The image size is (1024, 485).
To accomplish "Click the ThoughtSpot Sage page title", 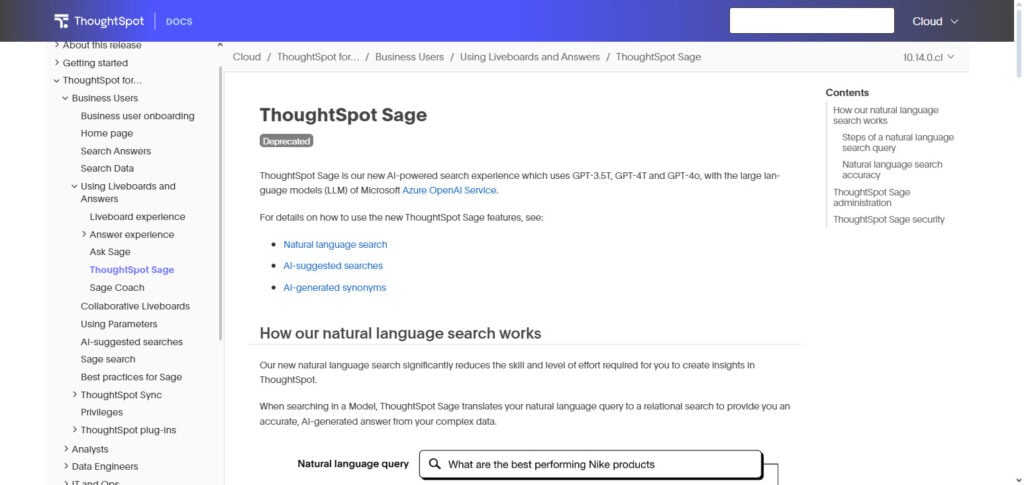I will pyautogui.click(x=343, y=115).
